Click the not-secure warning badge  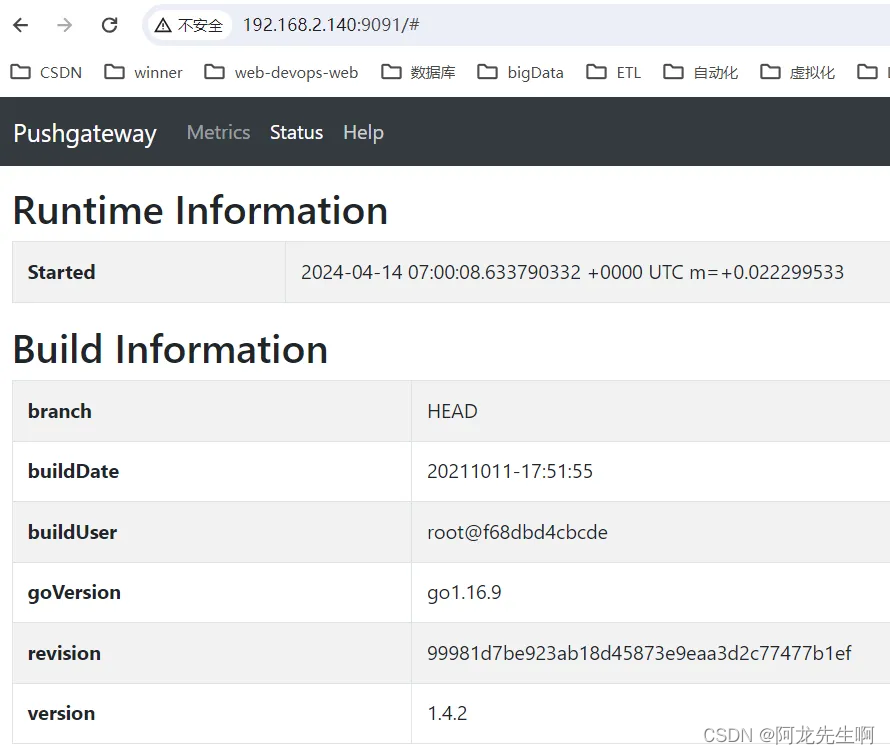pos(189,25)
